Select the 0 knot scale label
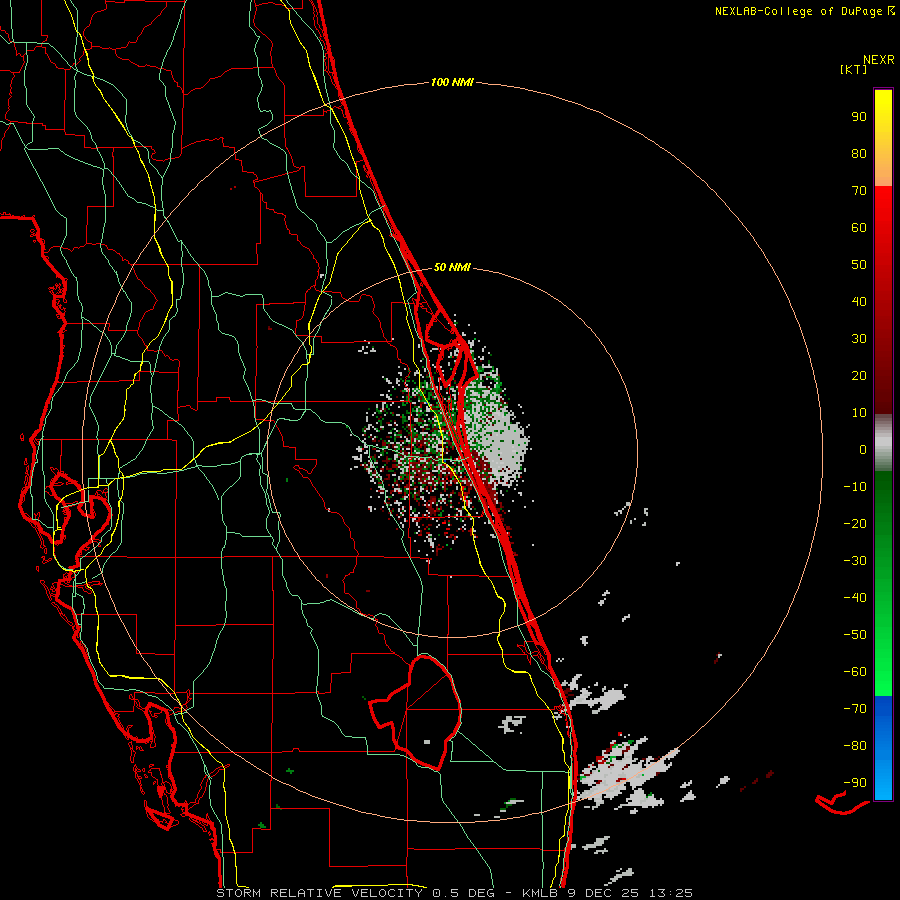900x900 pixels. click(863, 449)
